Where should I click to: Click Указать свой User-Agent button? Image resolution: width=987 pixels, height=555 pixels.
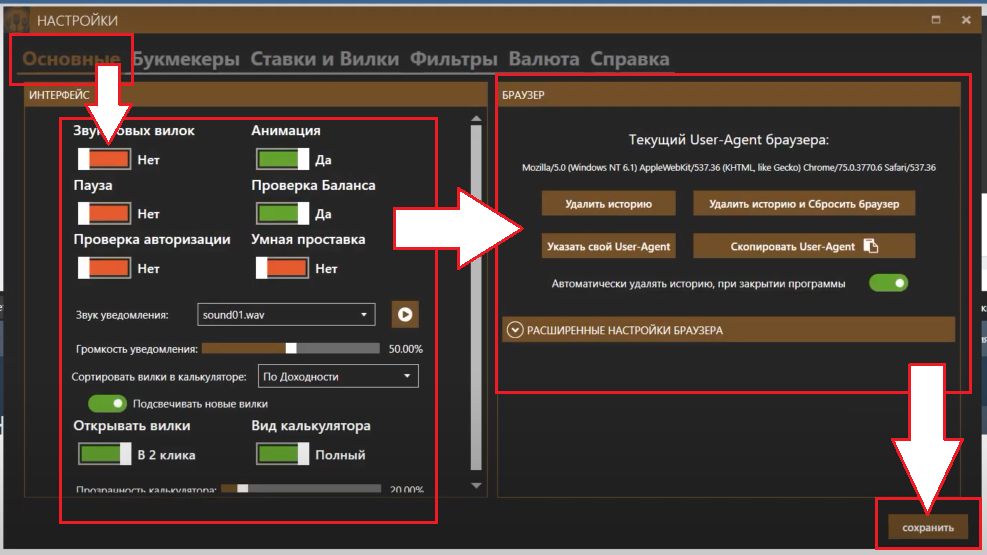[x=609, y=246]
